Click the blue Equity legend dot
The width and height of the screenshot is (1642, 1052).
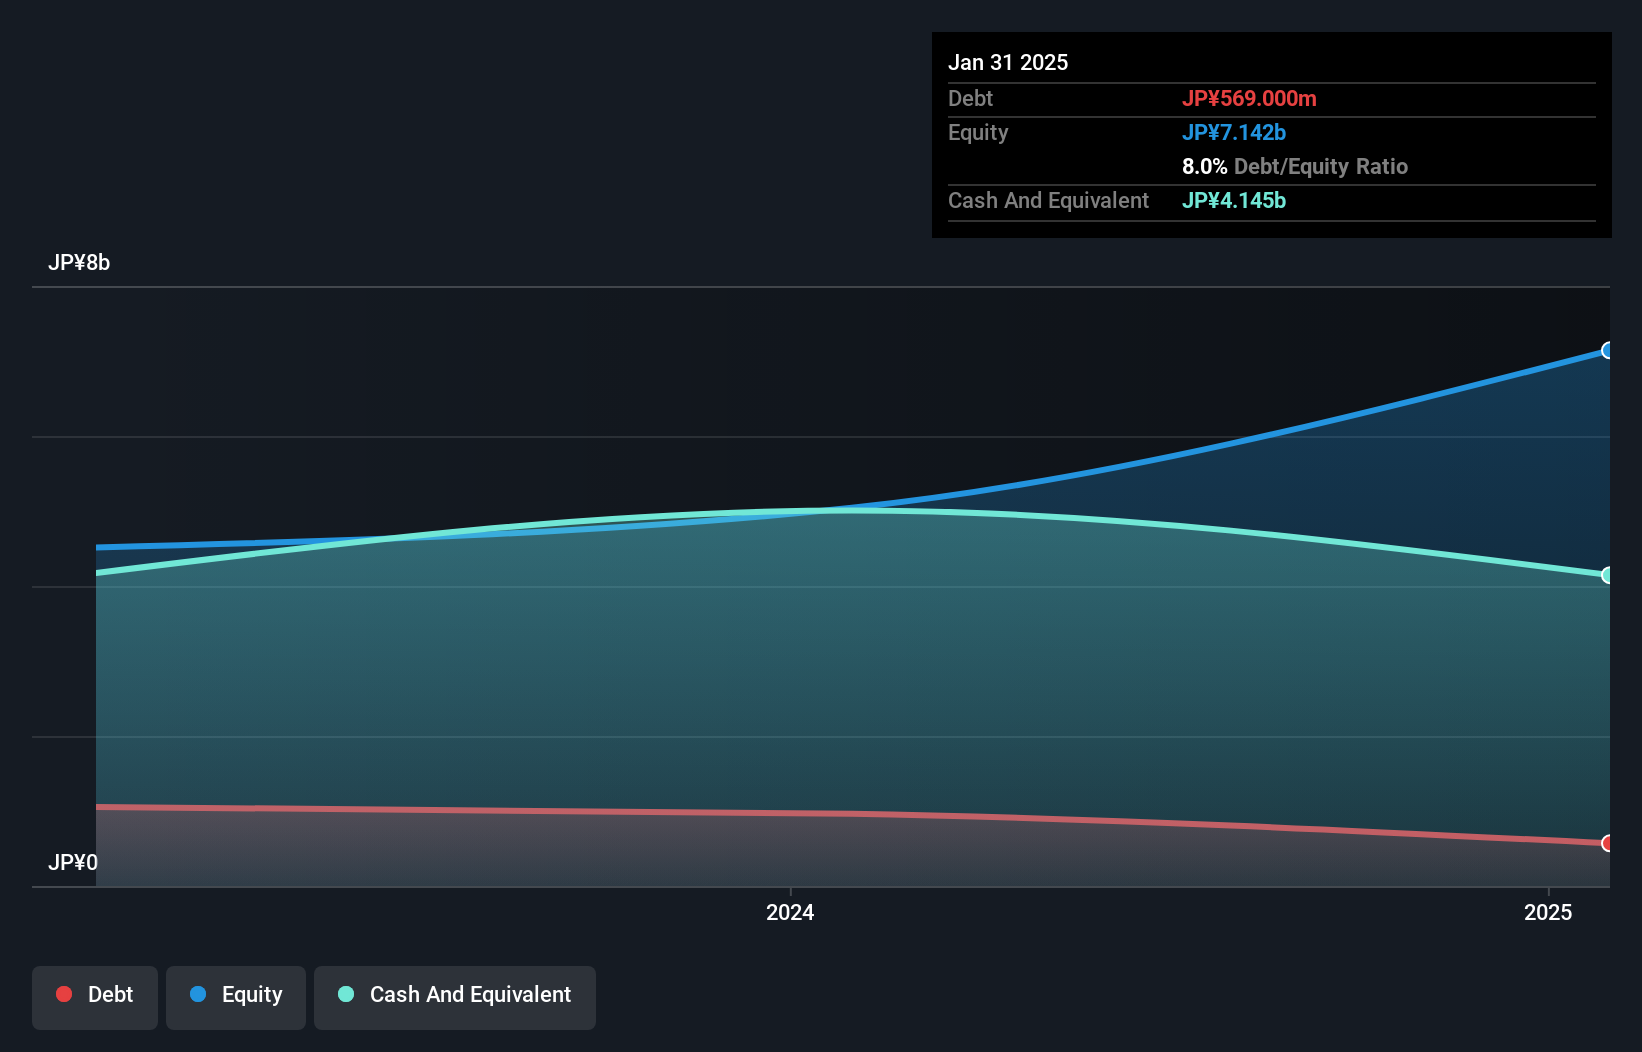[x=198, y=994]
